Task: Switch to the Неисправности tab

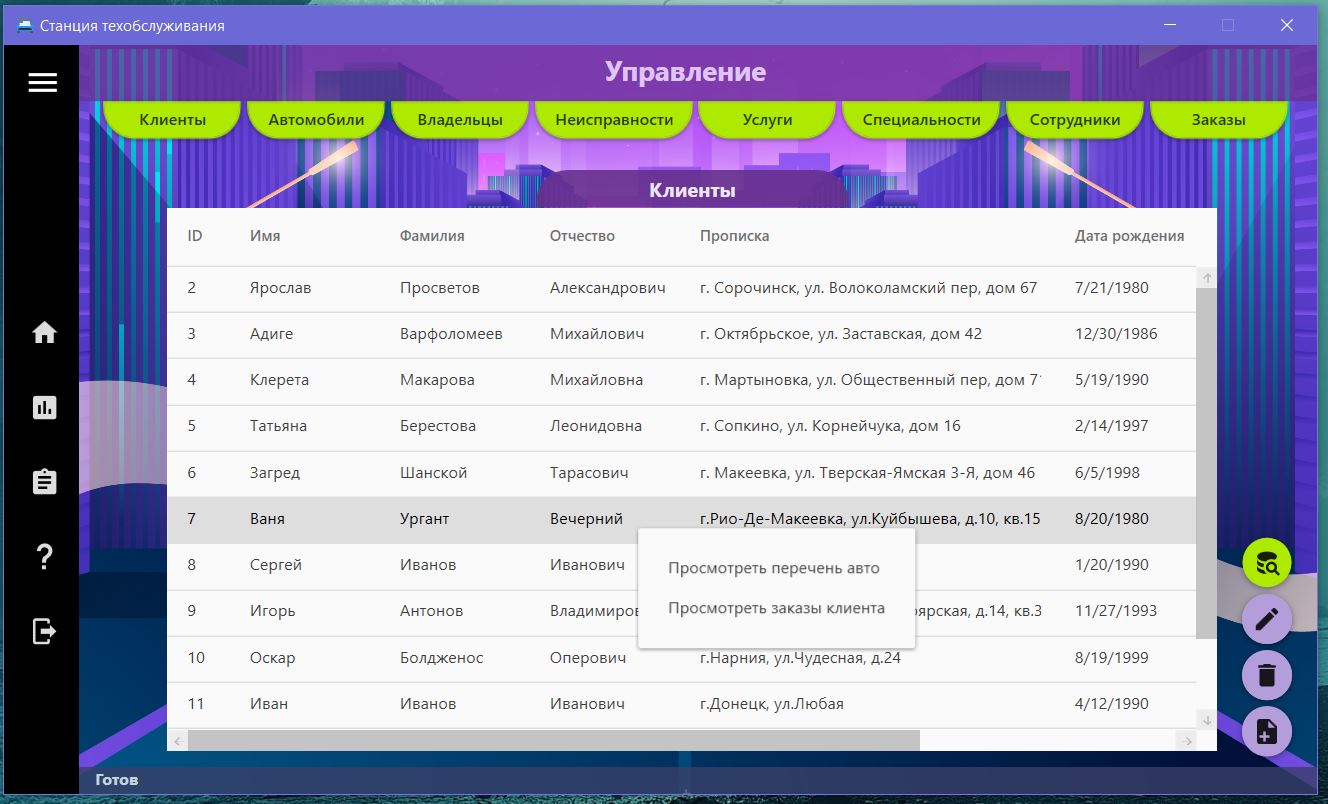Action: 614,120
